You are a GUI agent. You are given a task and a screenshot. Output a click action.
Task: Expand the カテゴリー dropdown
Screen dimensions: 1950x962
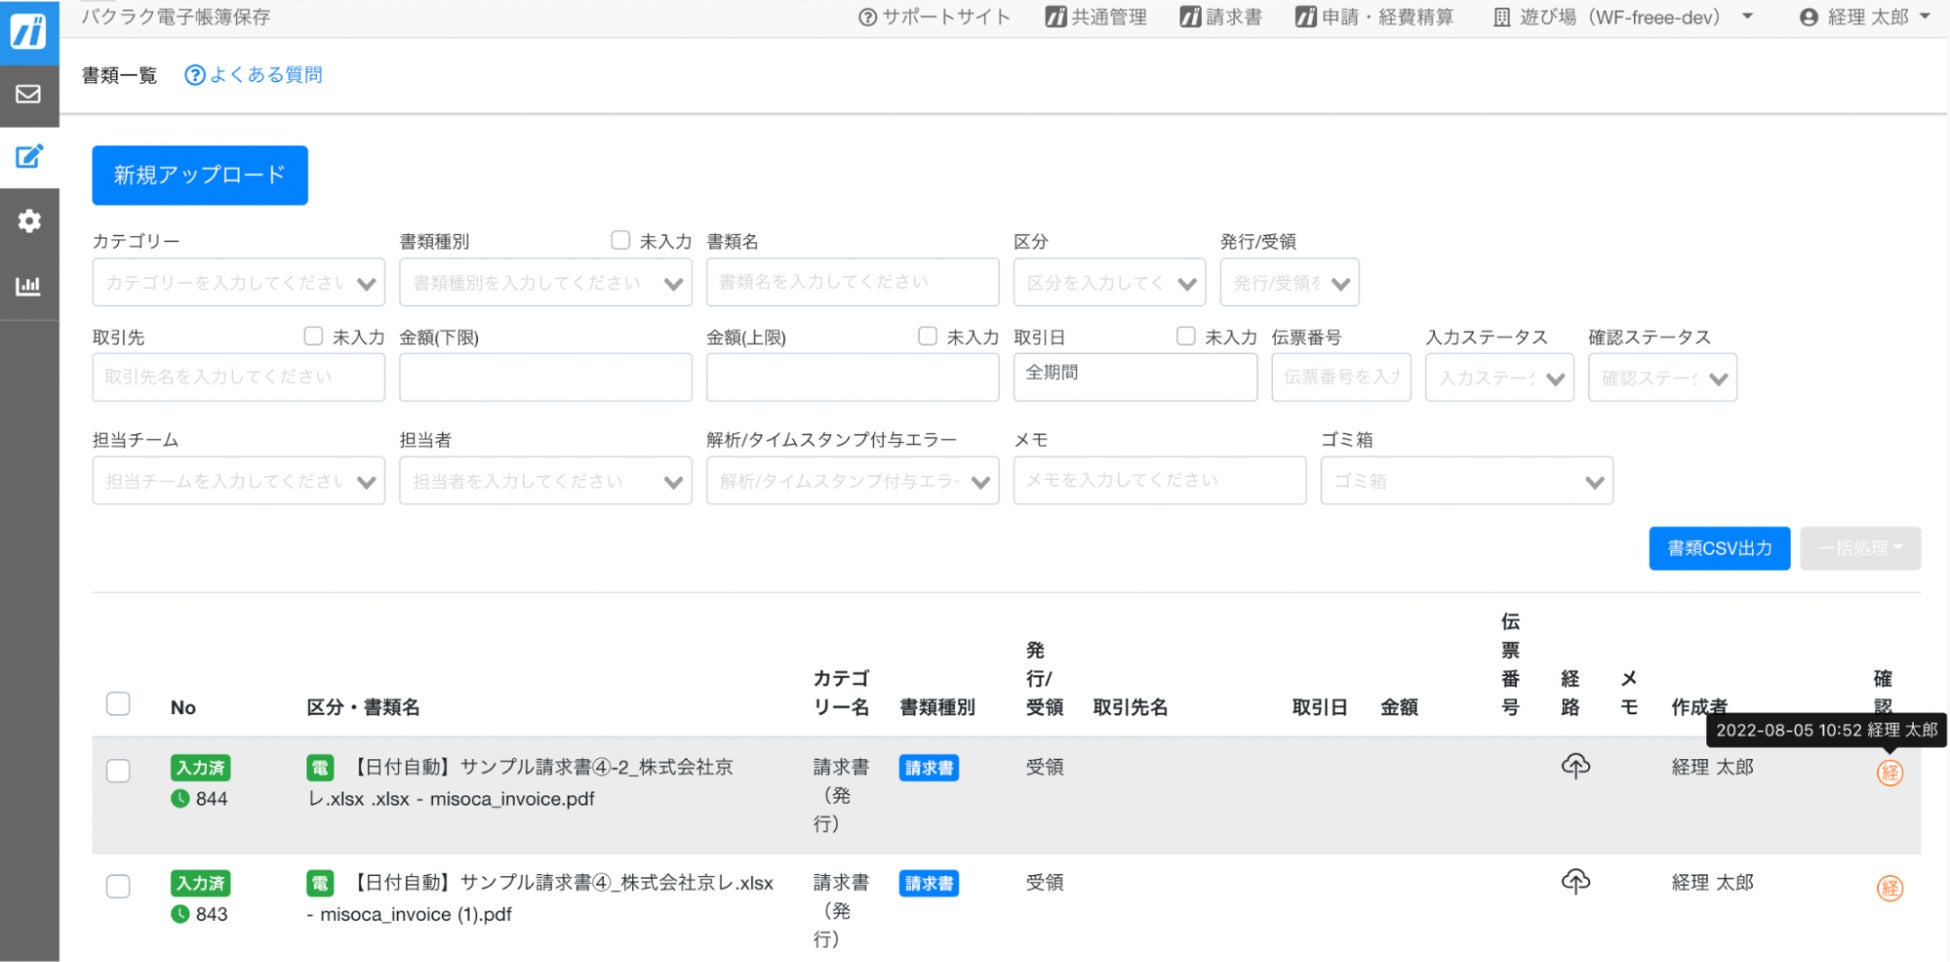click(238, 283)
